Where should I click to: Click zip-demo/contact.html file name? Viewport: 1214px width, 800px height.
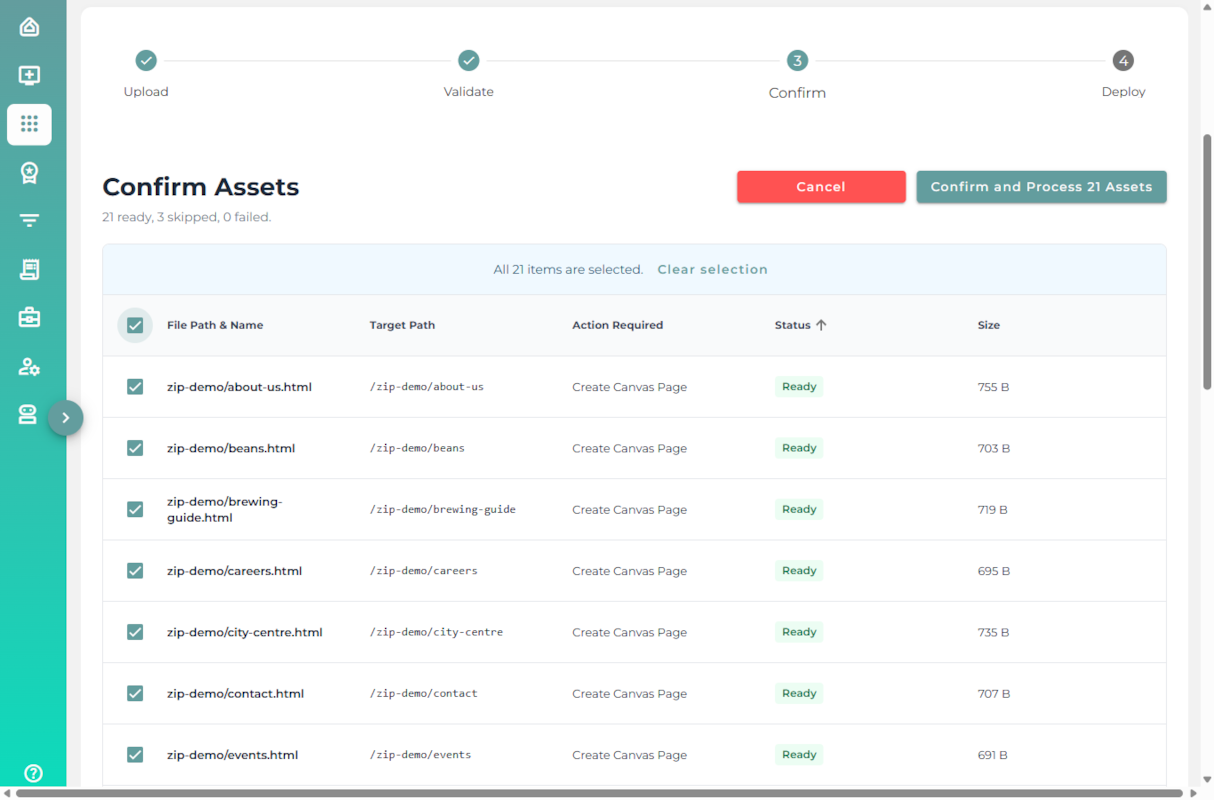pos(235,694)
